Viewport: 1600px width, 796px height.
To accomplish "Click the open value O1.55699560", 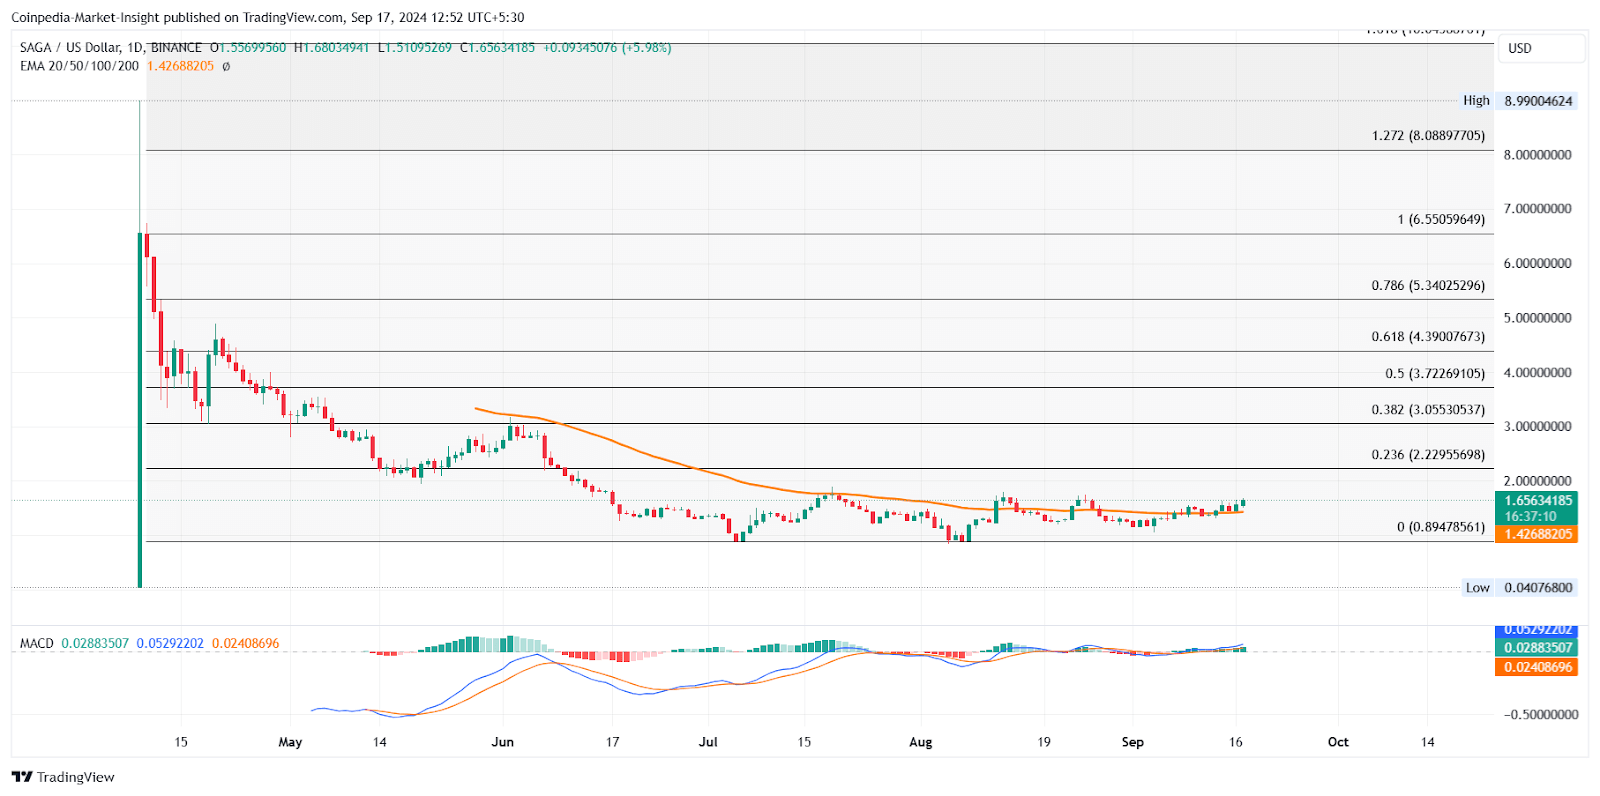I will pyautogui.click(x=248, y=47).
